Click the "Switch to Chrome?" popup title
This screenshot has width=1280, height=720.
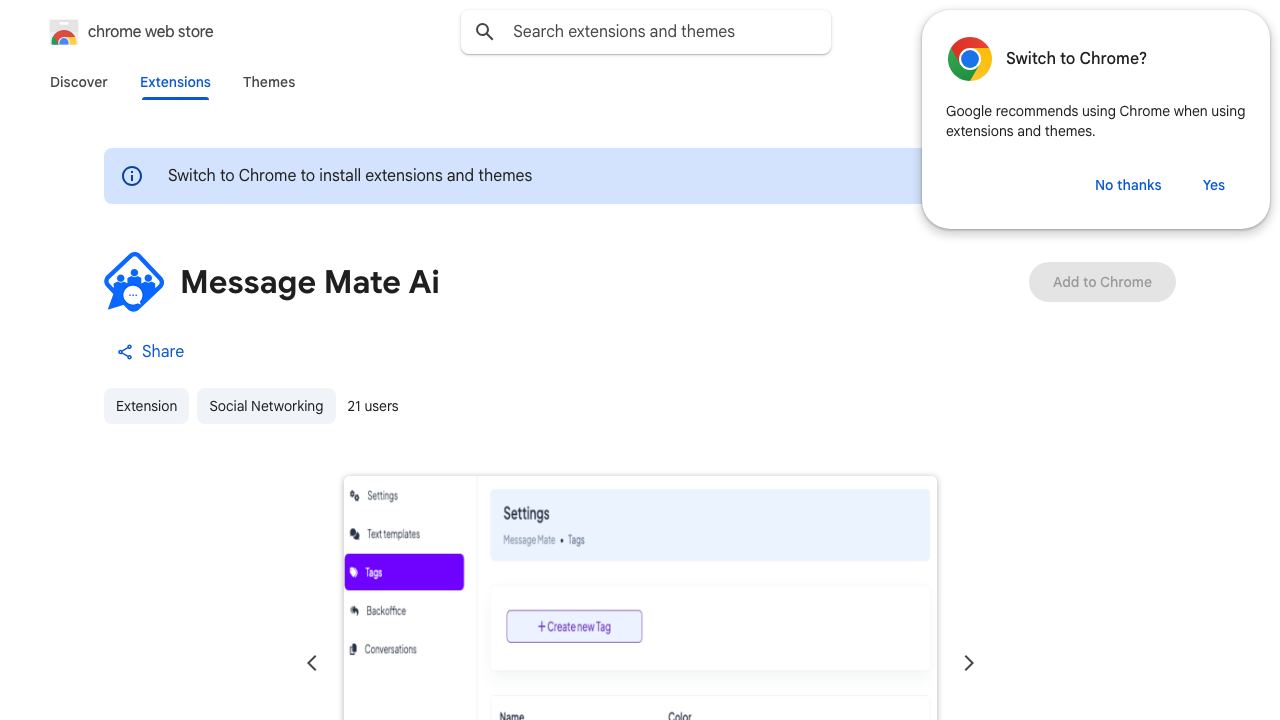1076,58
